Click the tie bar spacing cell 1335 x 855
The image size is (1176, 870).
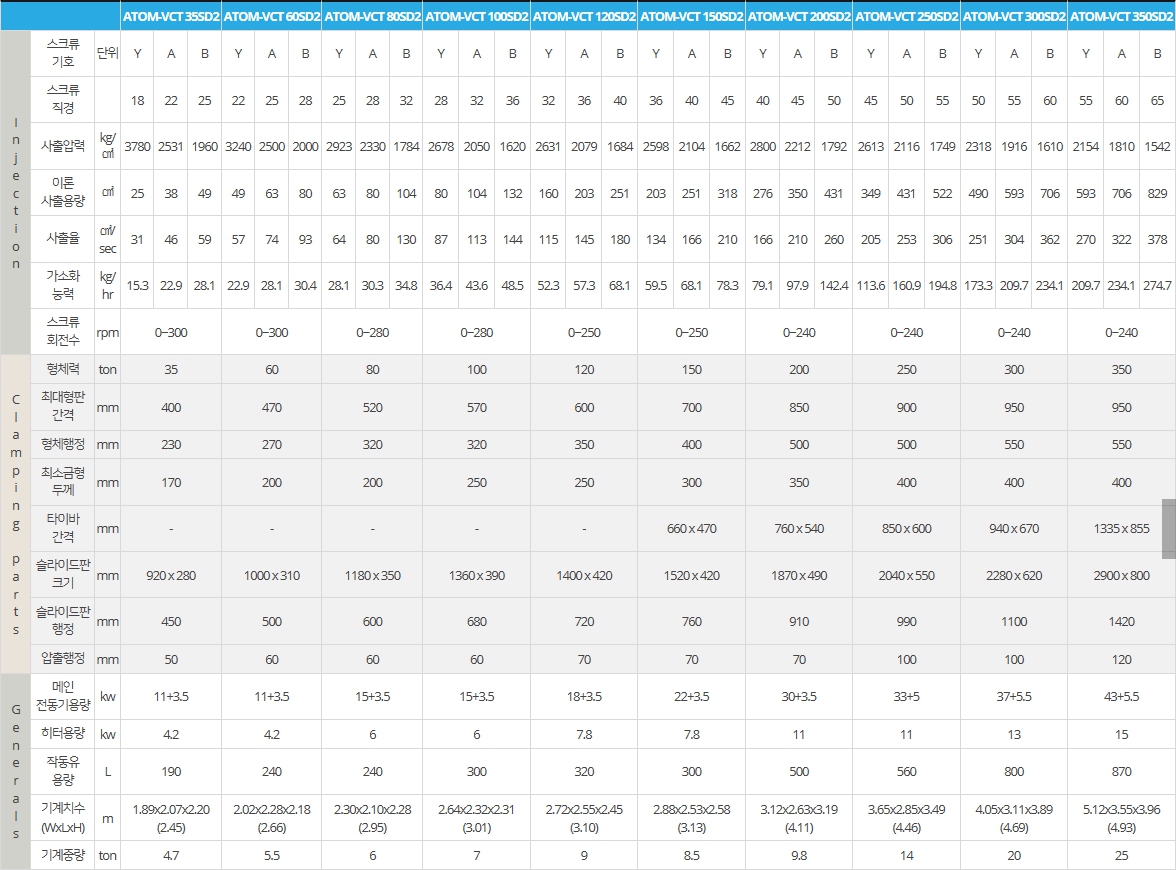1121,529
